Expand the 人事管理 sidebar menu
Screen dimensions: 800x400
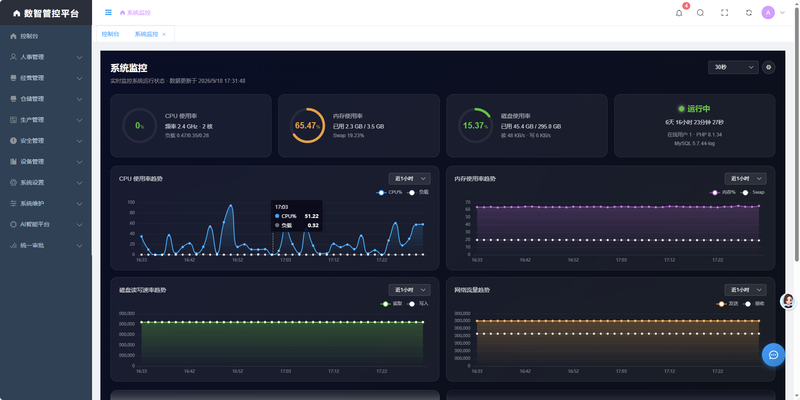pyautogui.click(x=46, y=57)
